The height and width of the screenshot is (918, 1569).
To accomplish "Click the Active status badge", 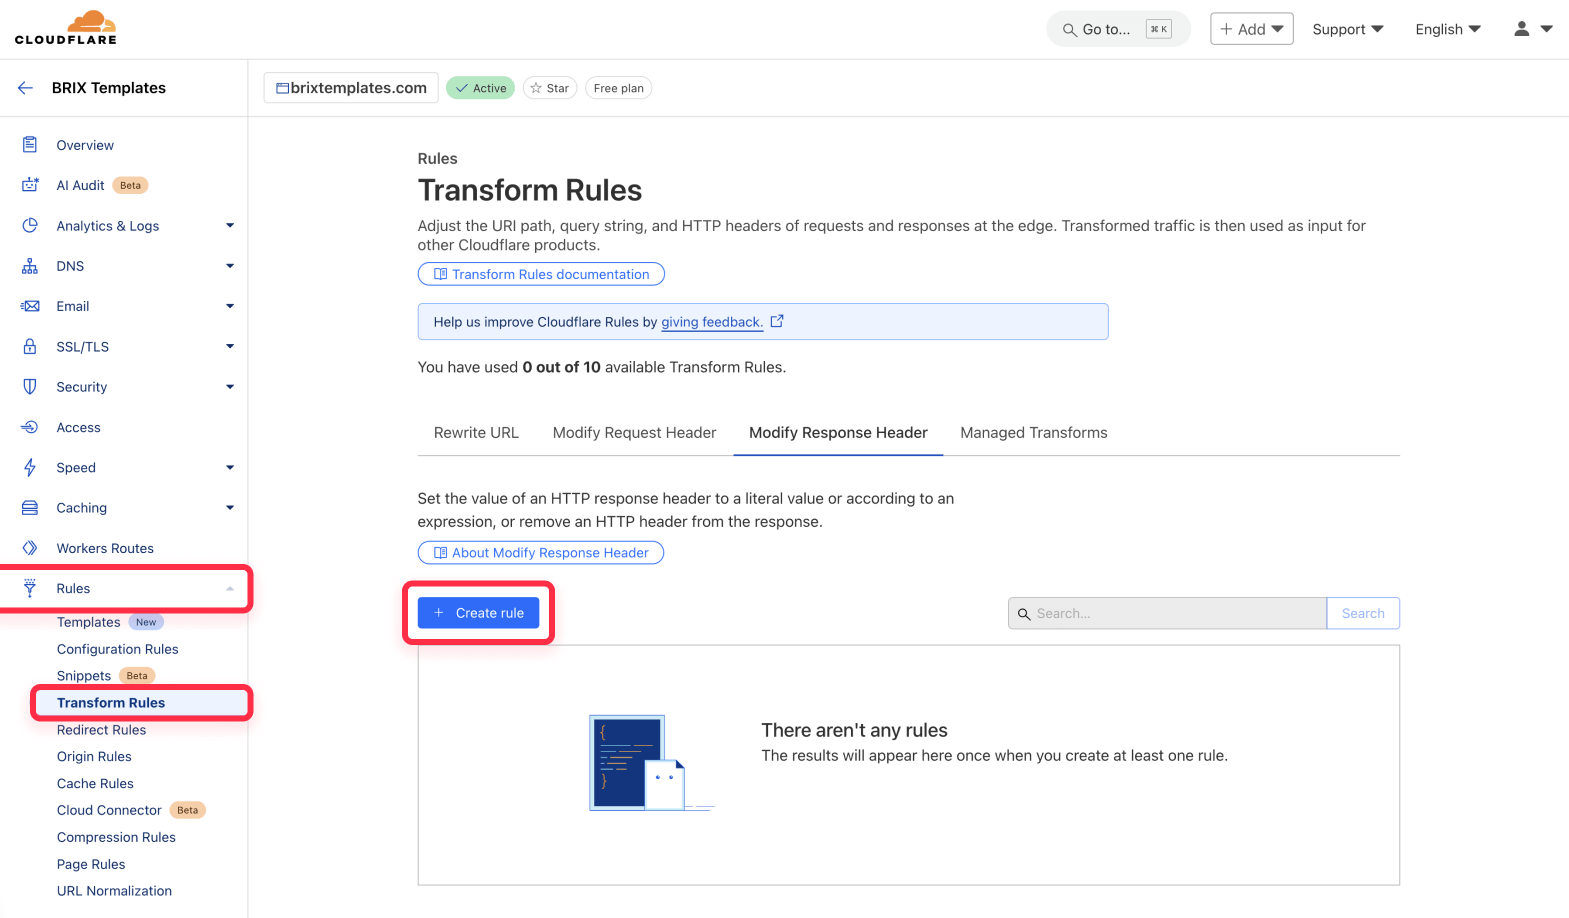I will (x=480, y=88).
